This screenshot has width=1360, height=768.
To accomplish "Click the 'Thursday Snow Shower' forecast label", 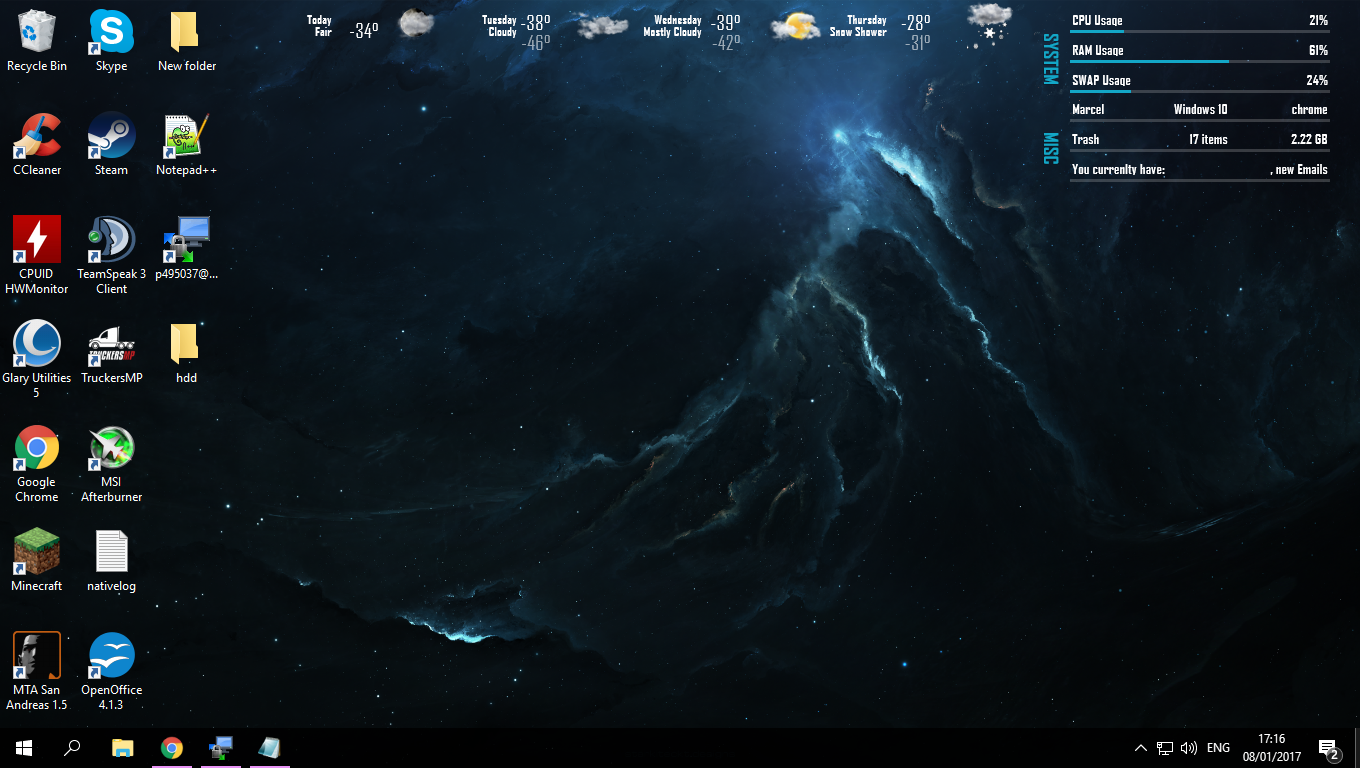I will [858, 26].
